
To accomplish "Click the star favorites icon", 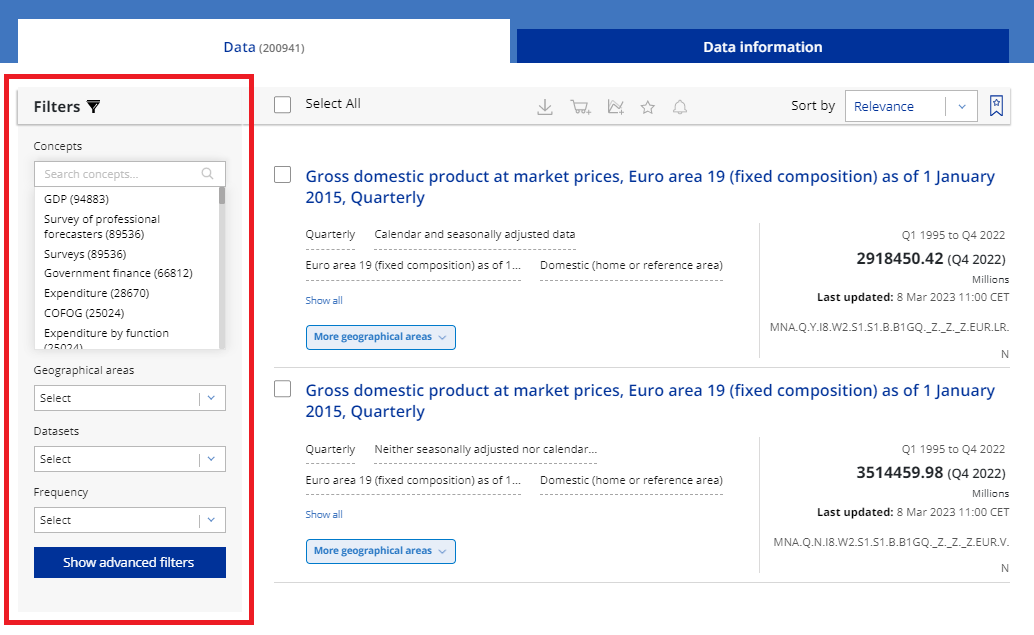I will coord(648,107).
